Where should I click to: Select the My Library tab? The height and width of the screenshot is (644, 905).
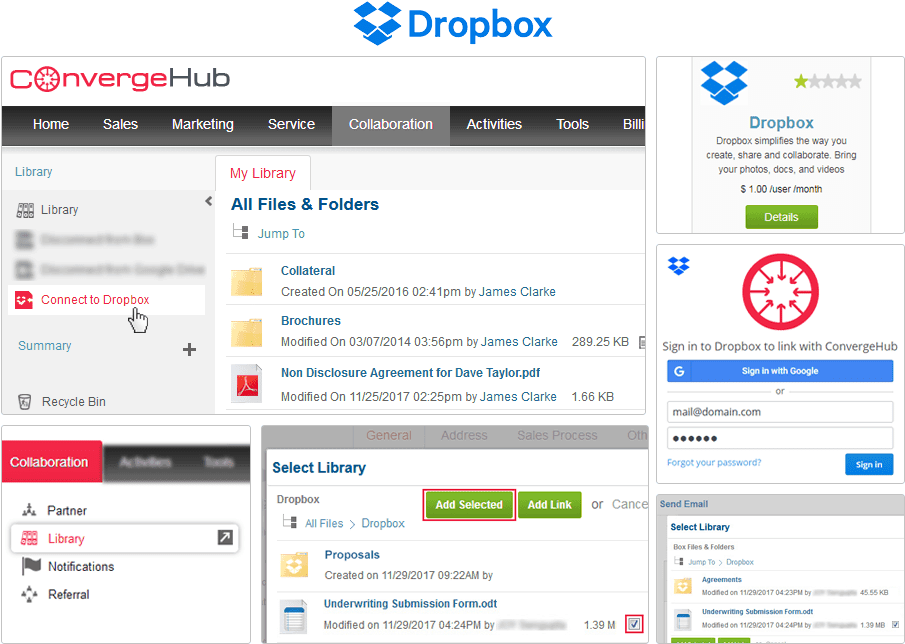coord(263,173)
